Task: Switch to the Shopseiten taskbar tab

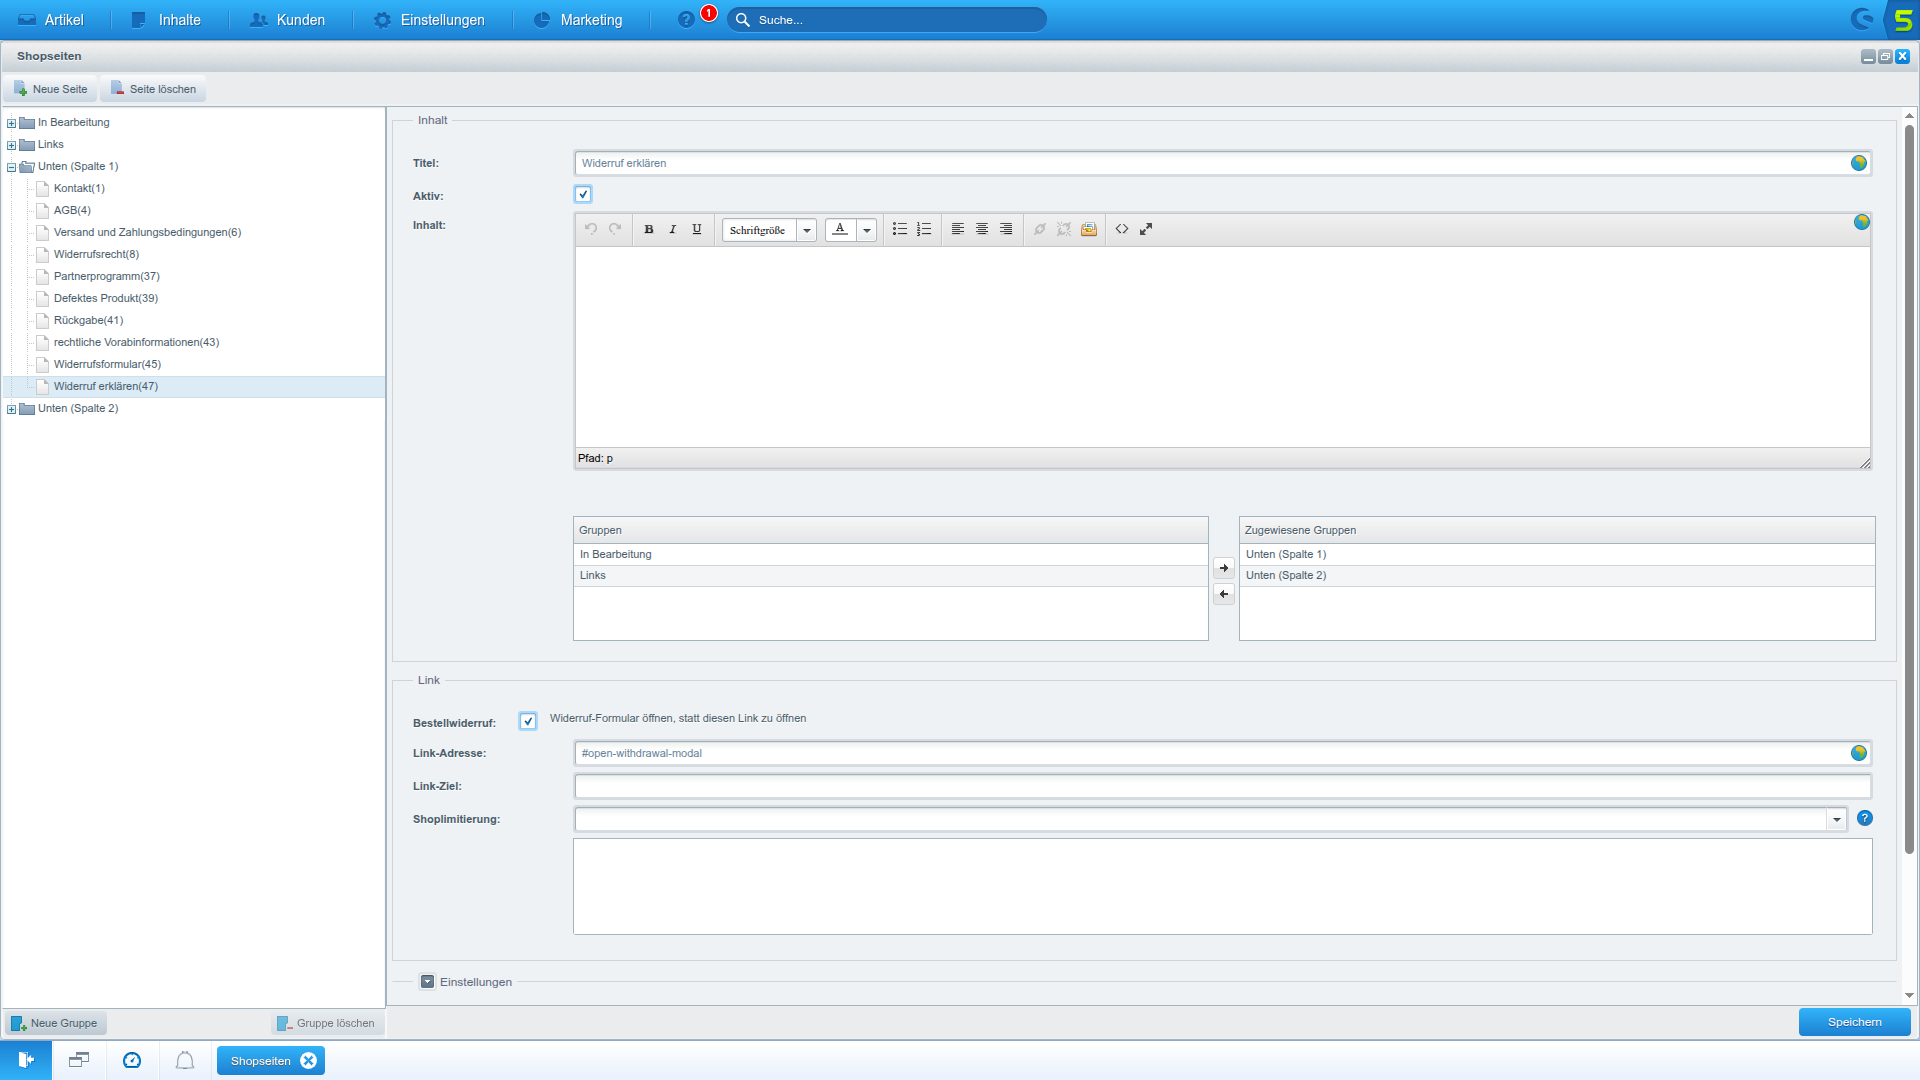Action: coord(261,1061)
